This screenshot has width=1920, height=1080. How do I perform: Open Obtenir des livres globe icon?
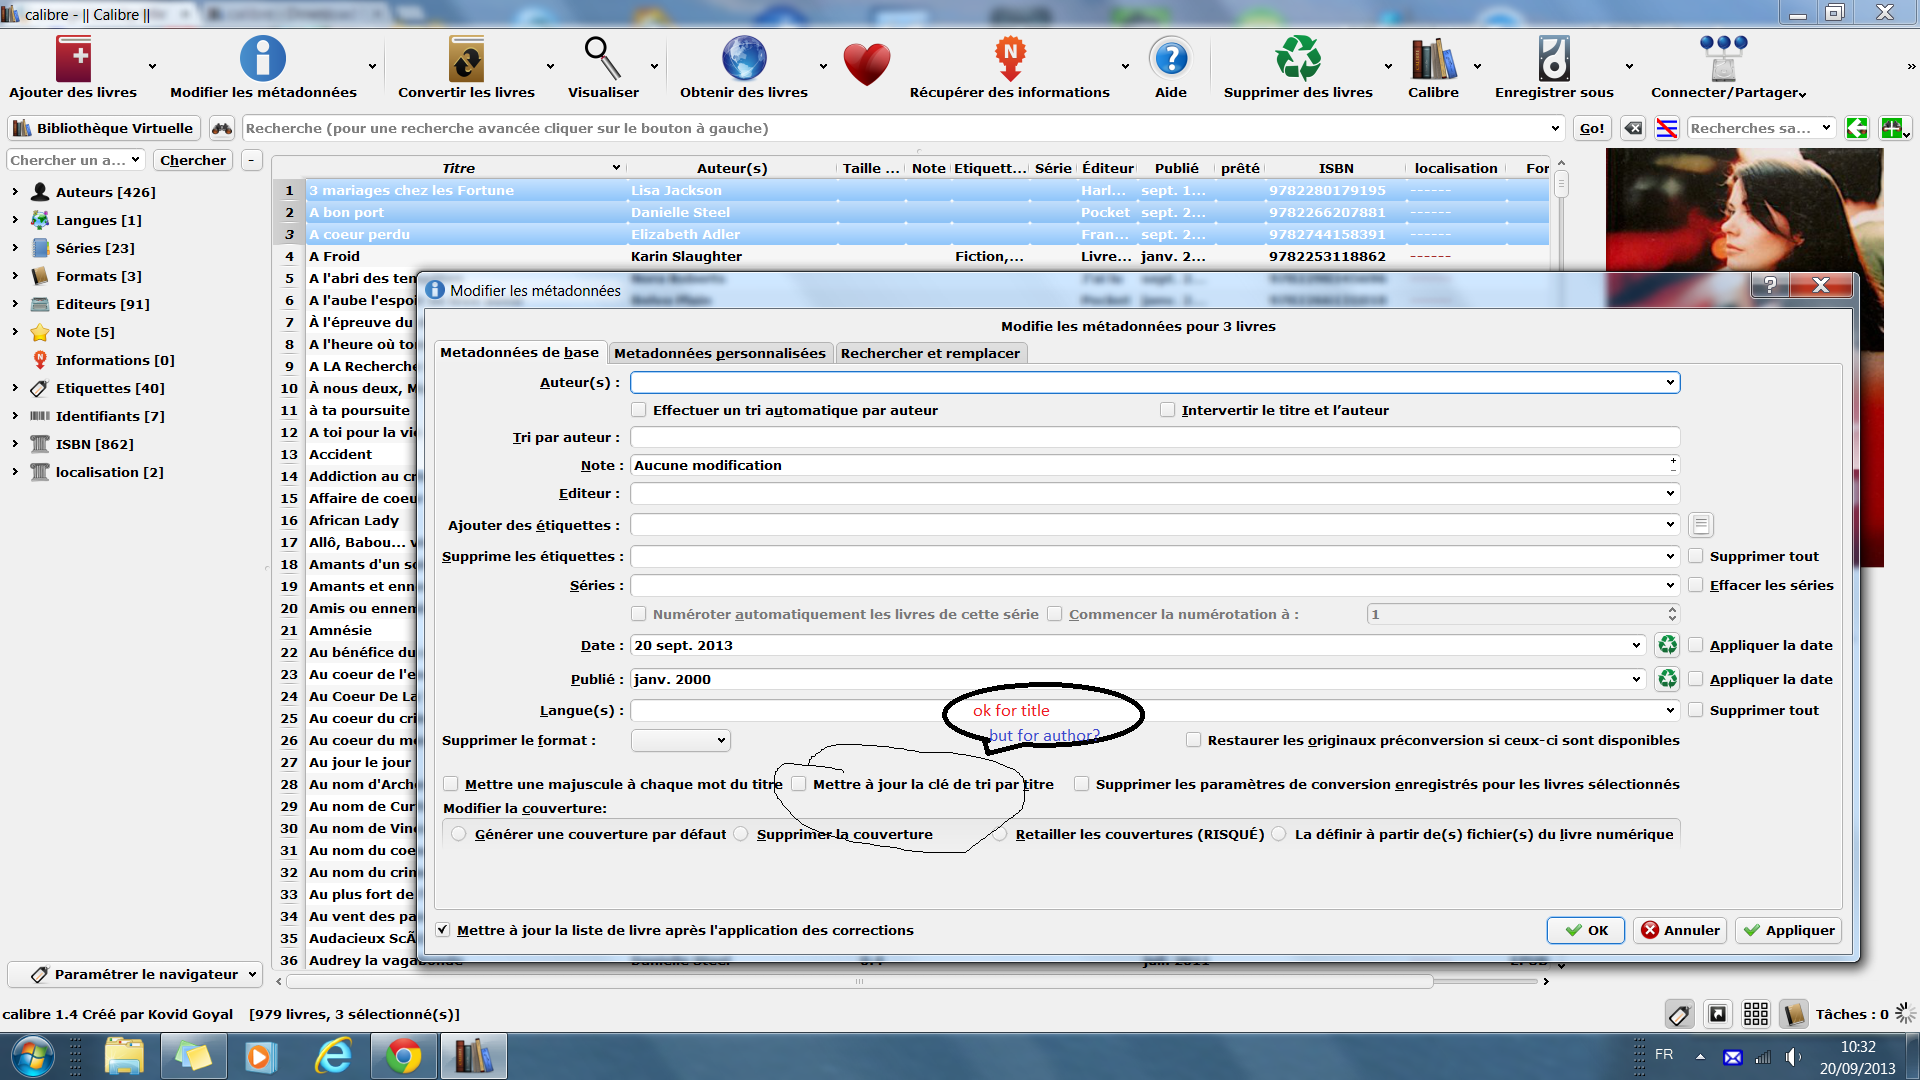(x=744, y=60)
